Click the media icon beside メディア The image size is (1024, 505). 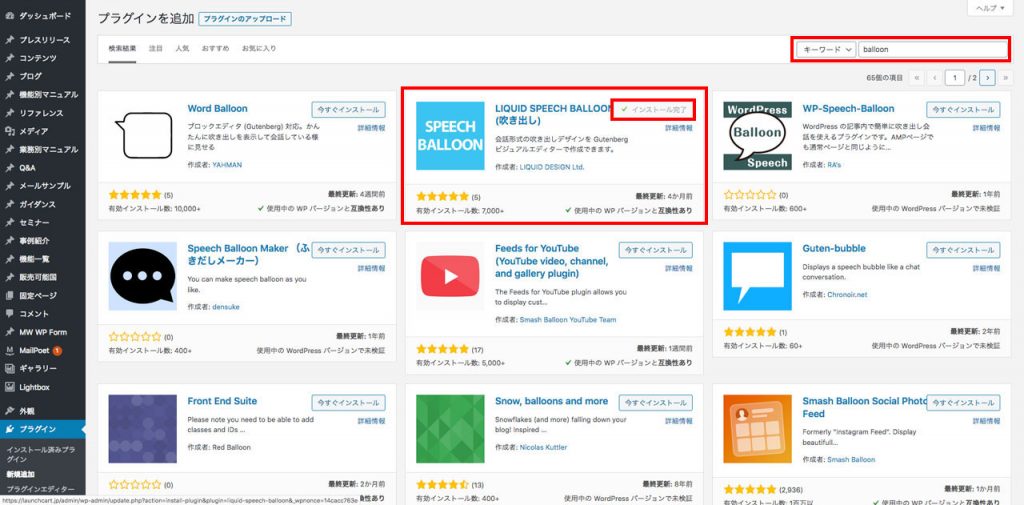(x=9, y=131)
